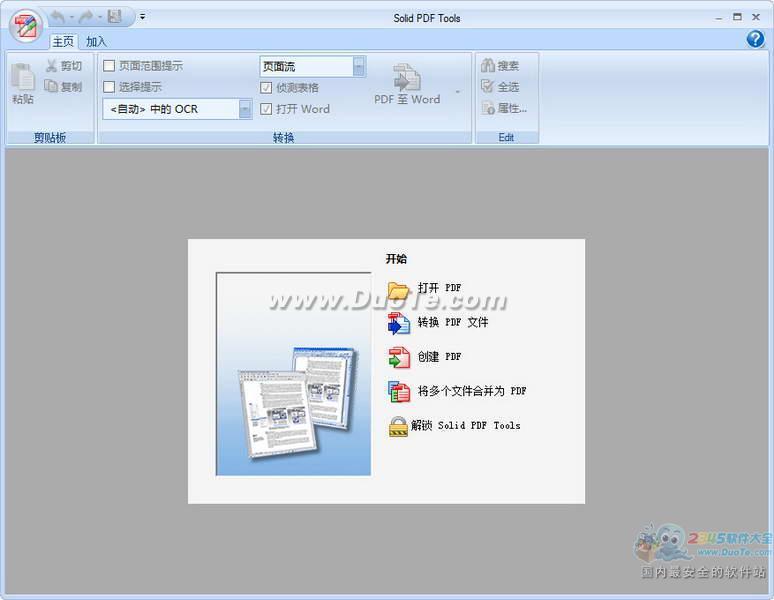
Task: Open the Solid PDF Tools application menu orb
Action: tap(26, 26)
